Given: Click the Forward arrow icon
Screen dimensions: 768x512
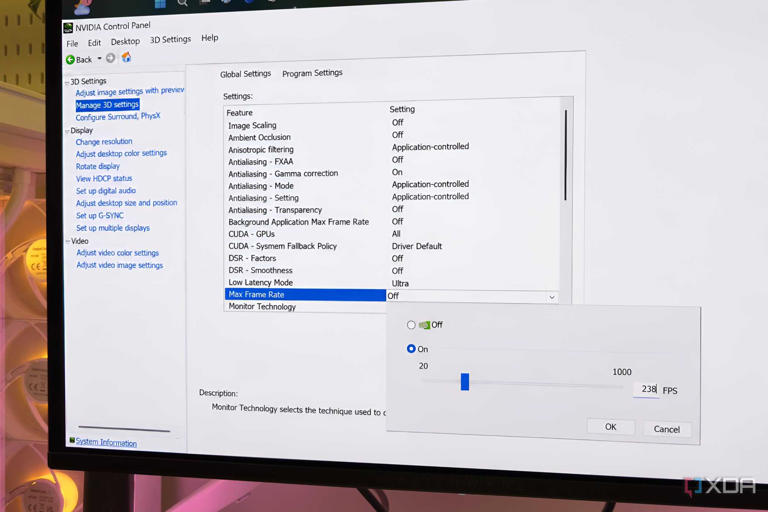Looking at the screenshot, I should tap(111, 58).
